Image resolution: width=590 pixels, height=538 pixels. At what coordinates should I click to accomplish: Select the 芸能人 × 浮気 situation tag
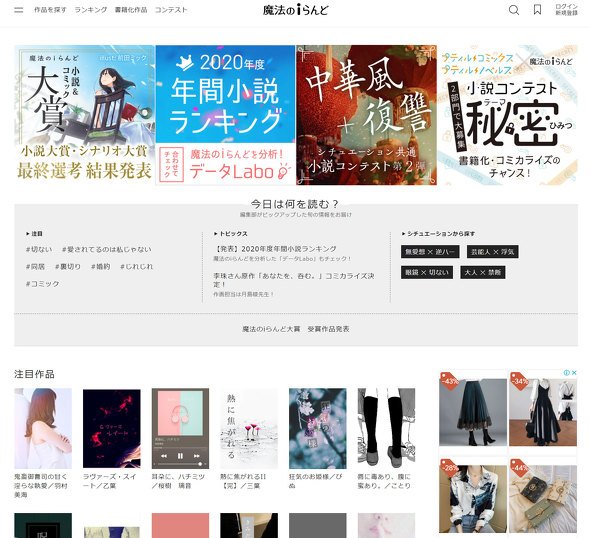[493, 252]
